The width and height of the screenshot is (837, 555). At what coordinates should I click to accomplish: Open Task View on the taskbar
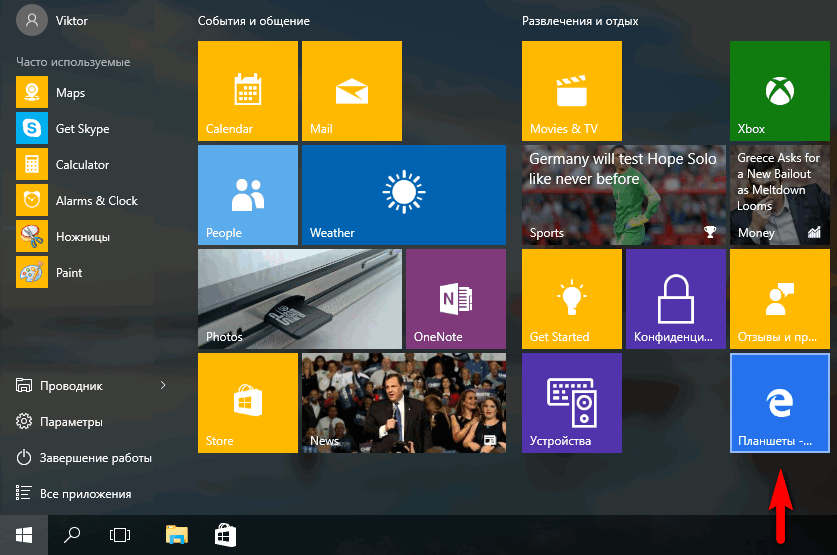coord(120,535)
